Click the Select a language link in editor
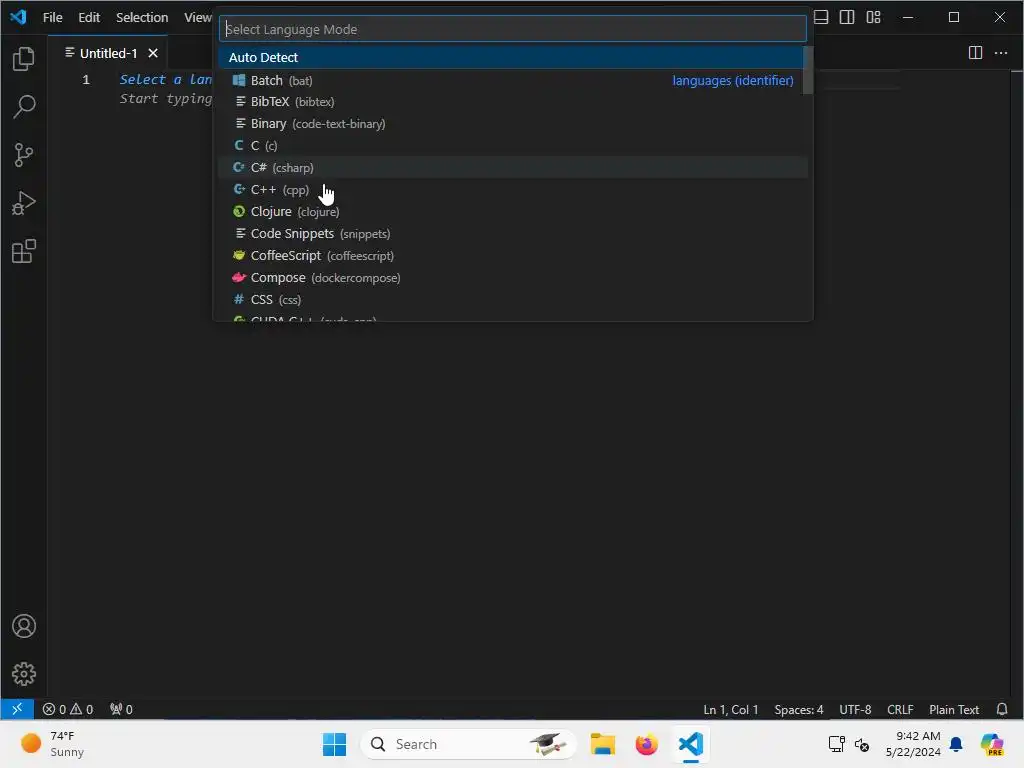This screenshot has height=768, width=1024. point(166,80)
